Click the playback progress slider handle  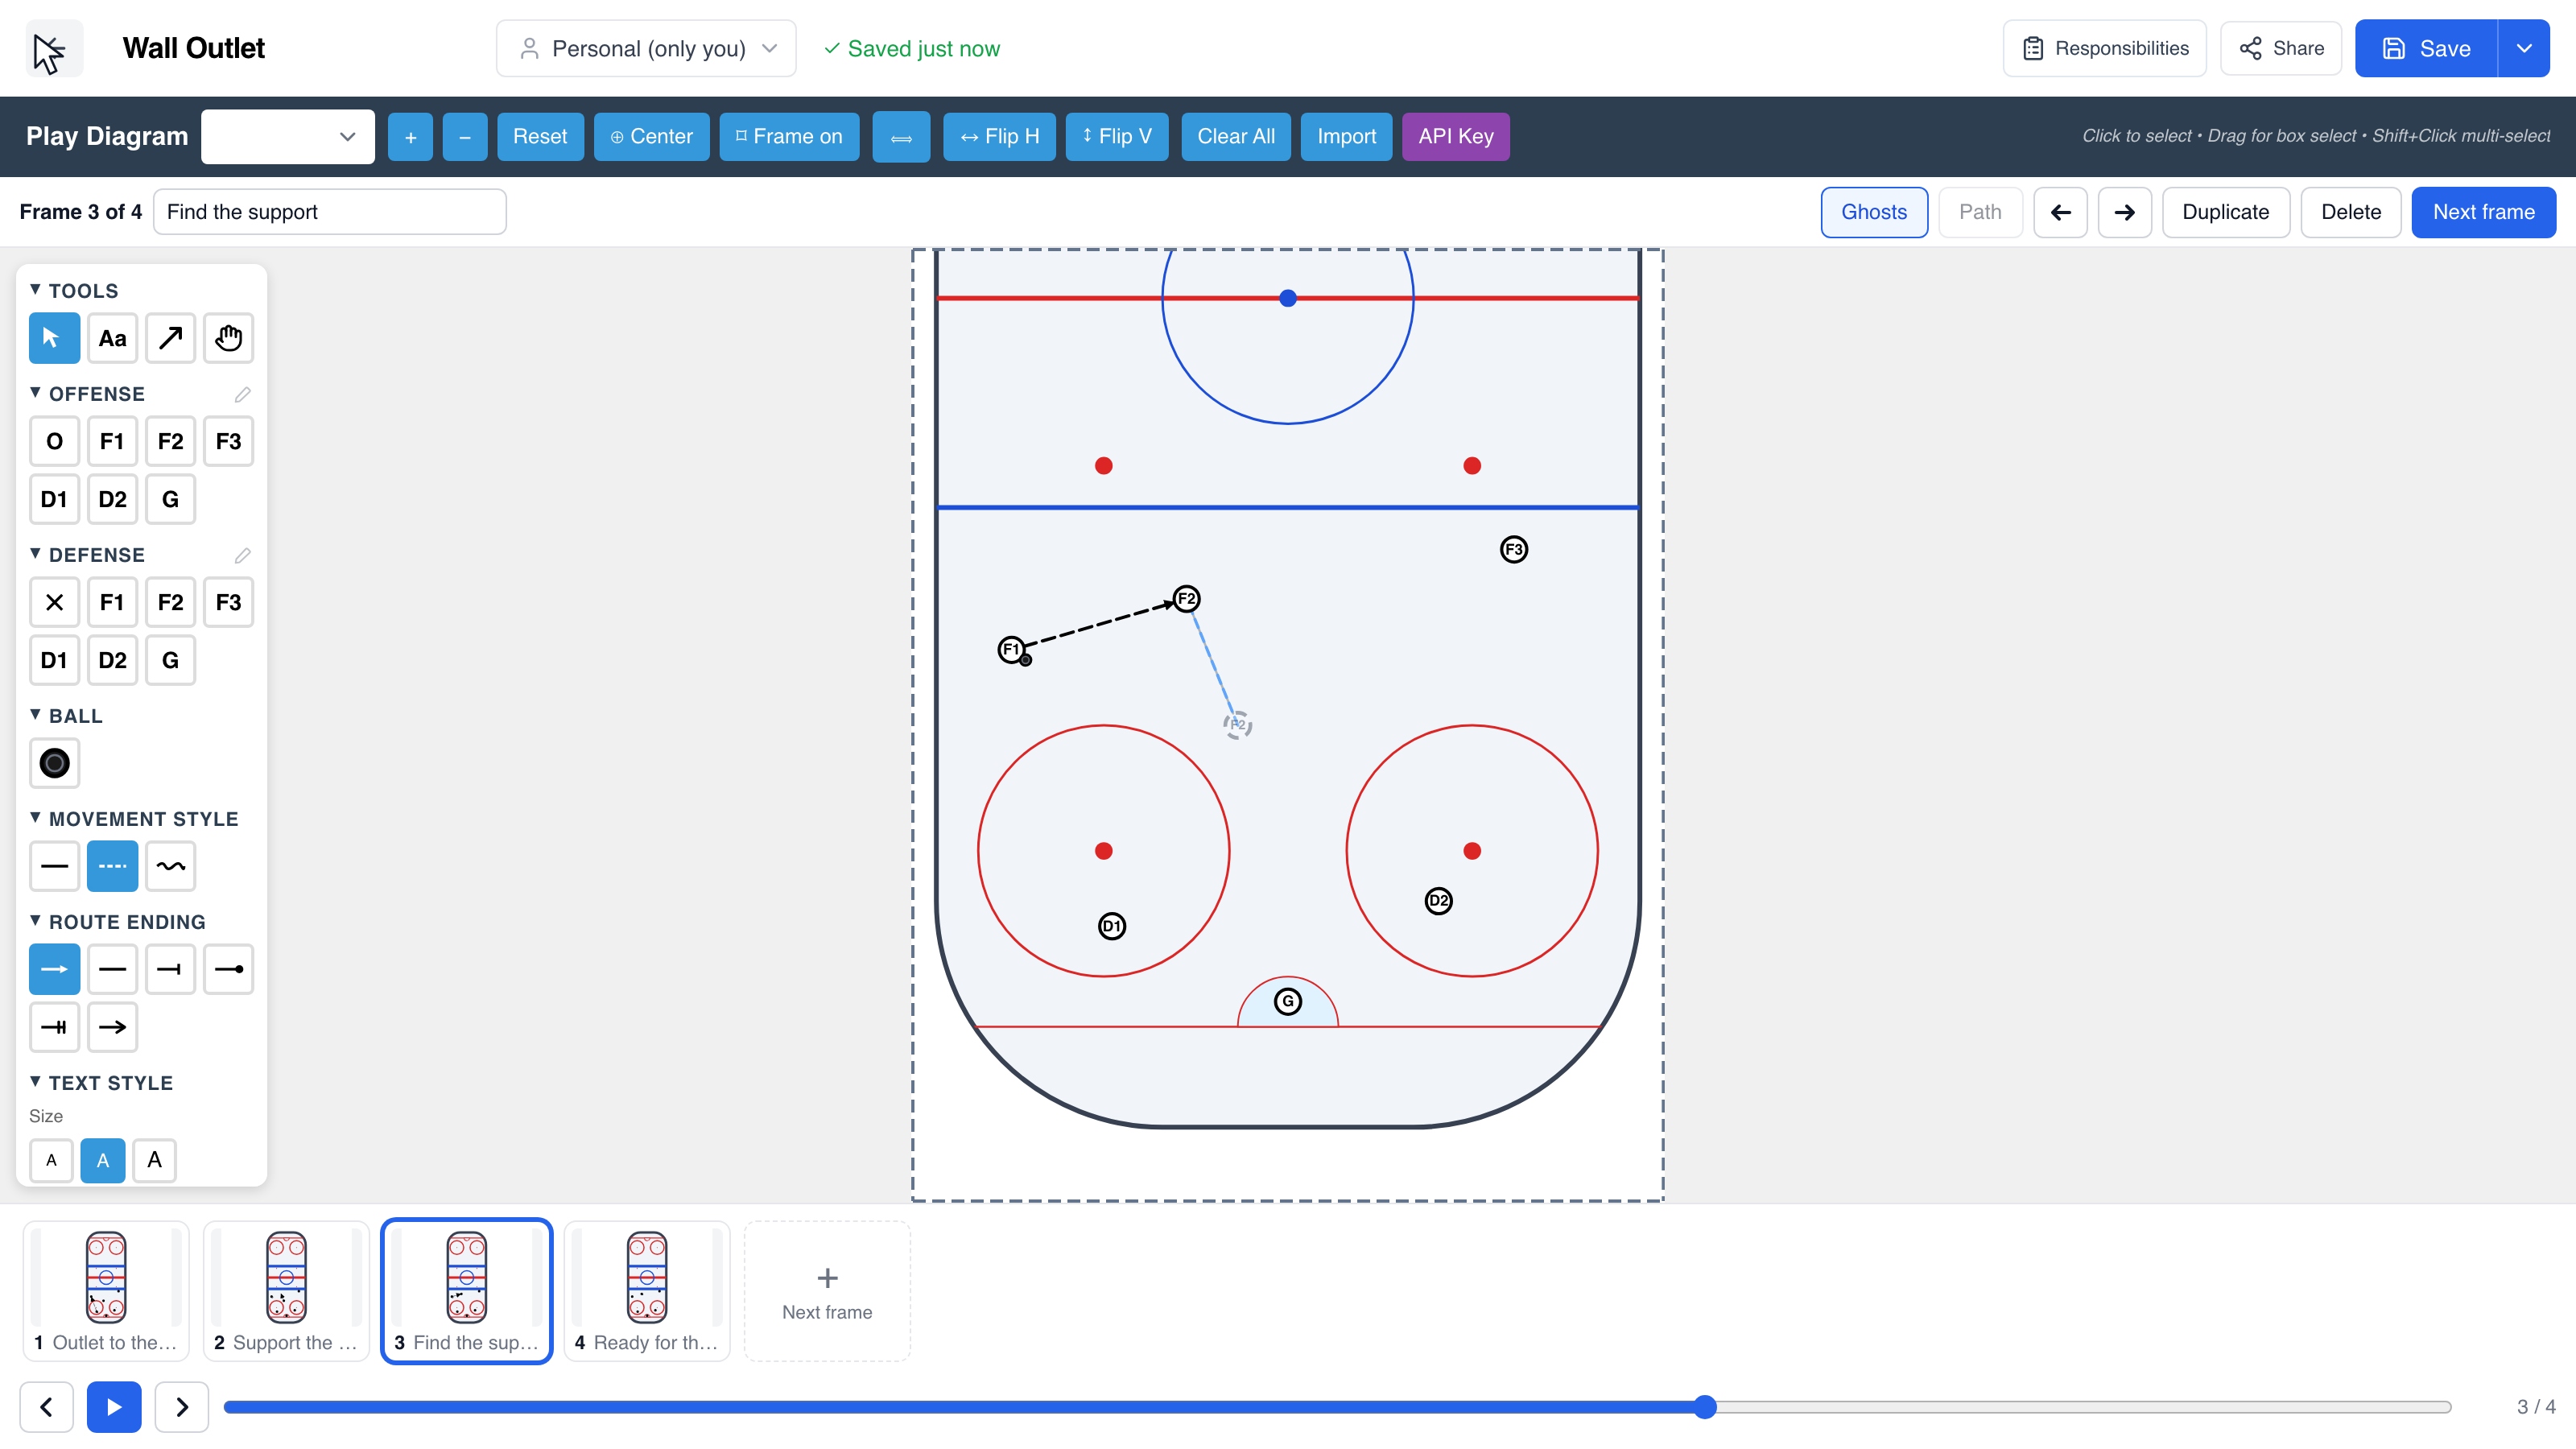(1705, 1407)
